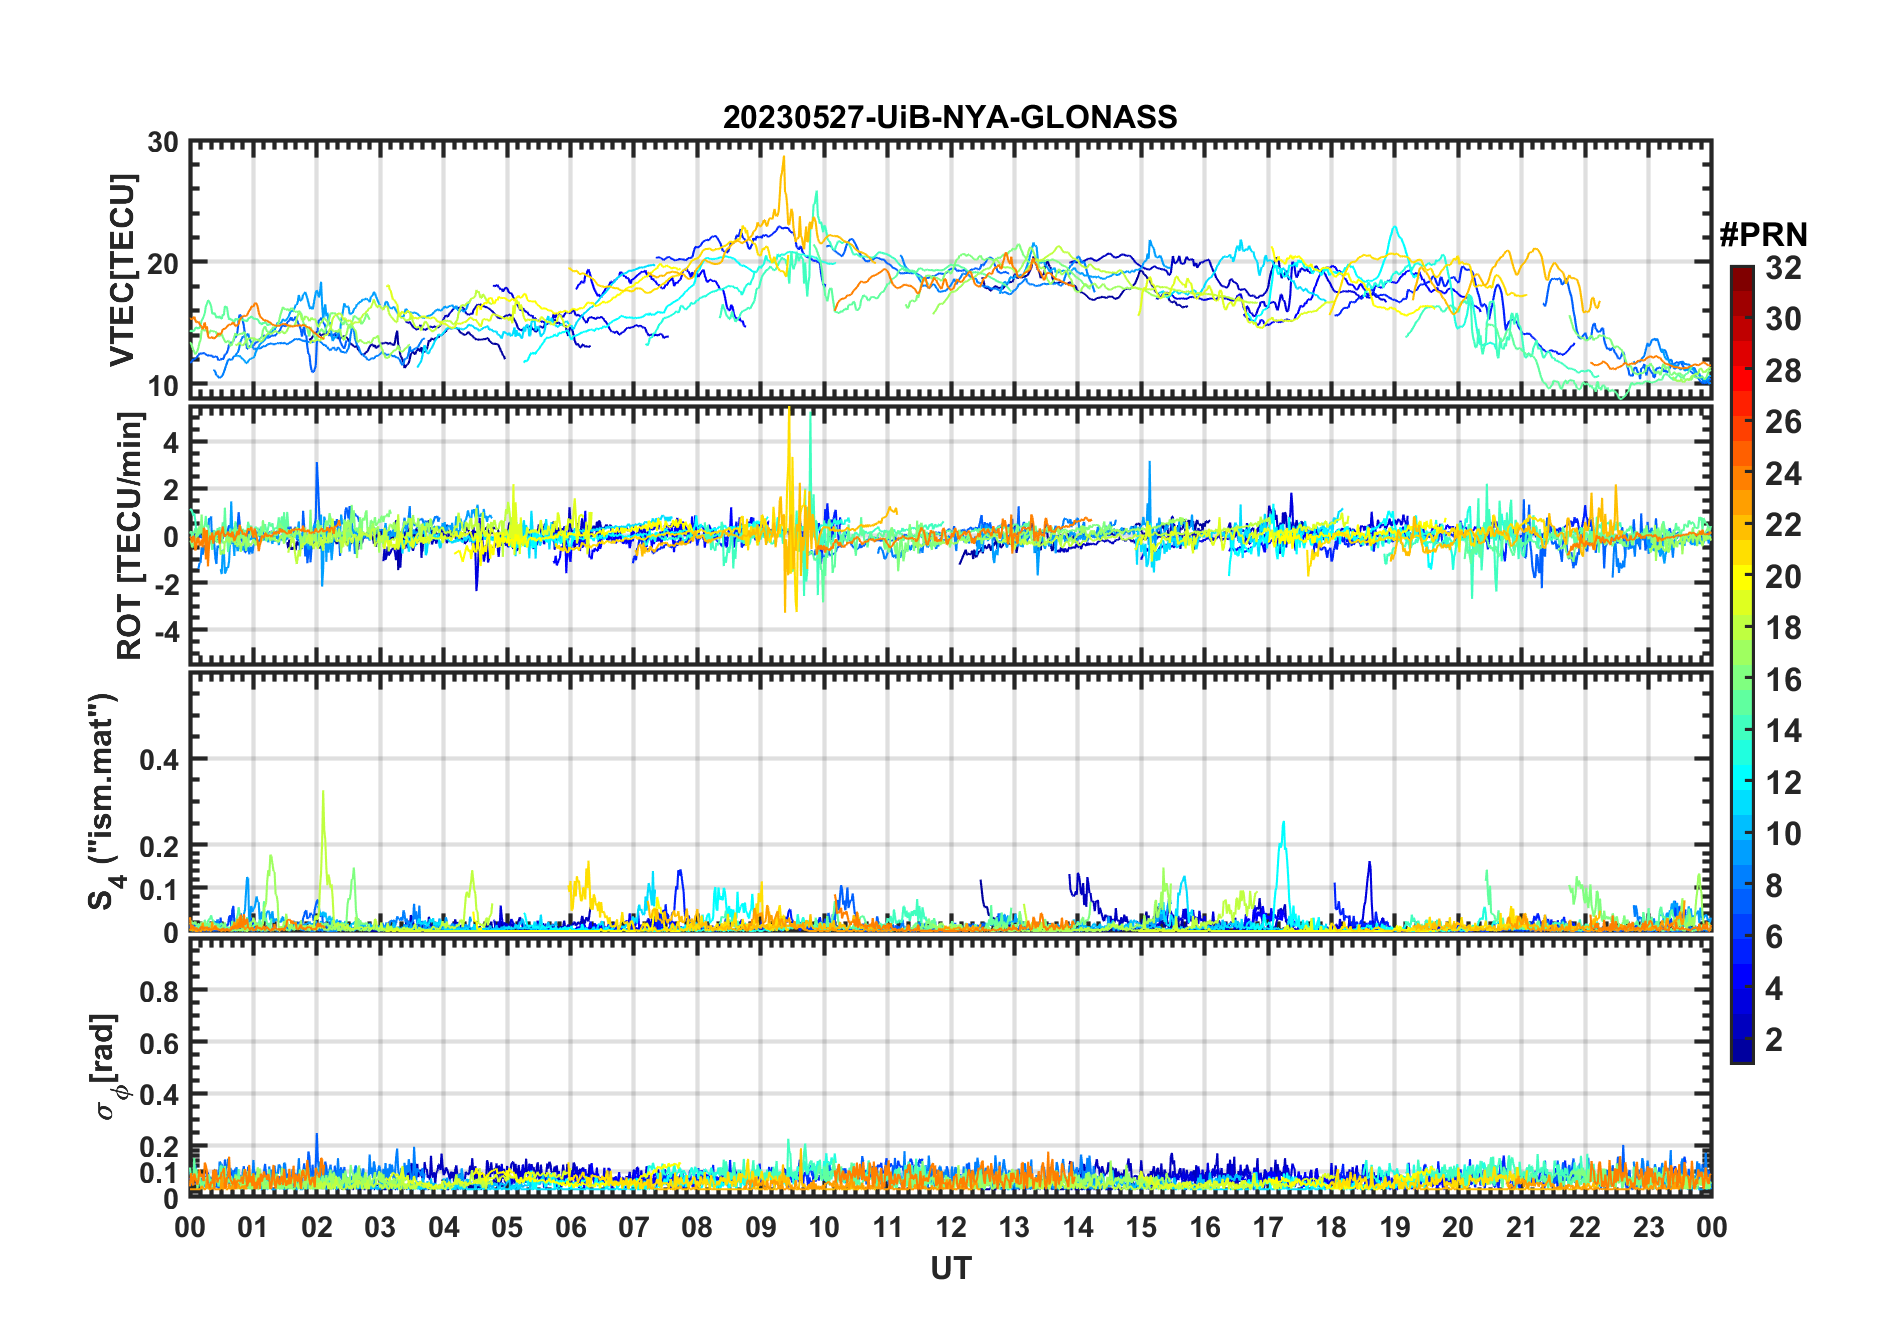Click the colorbar tick label 2
The image size is (1902, 1330).
click(1774, 1040)
